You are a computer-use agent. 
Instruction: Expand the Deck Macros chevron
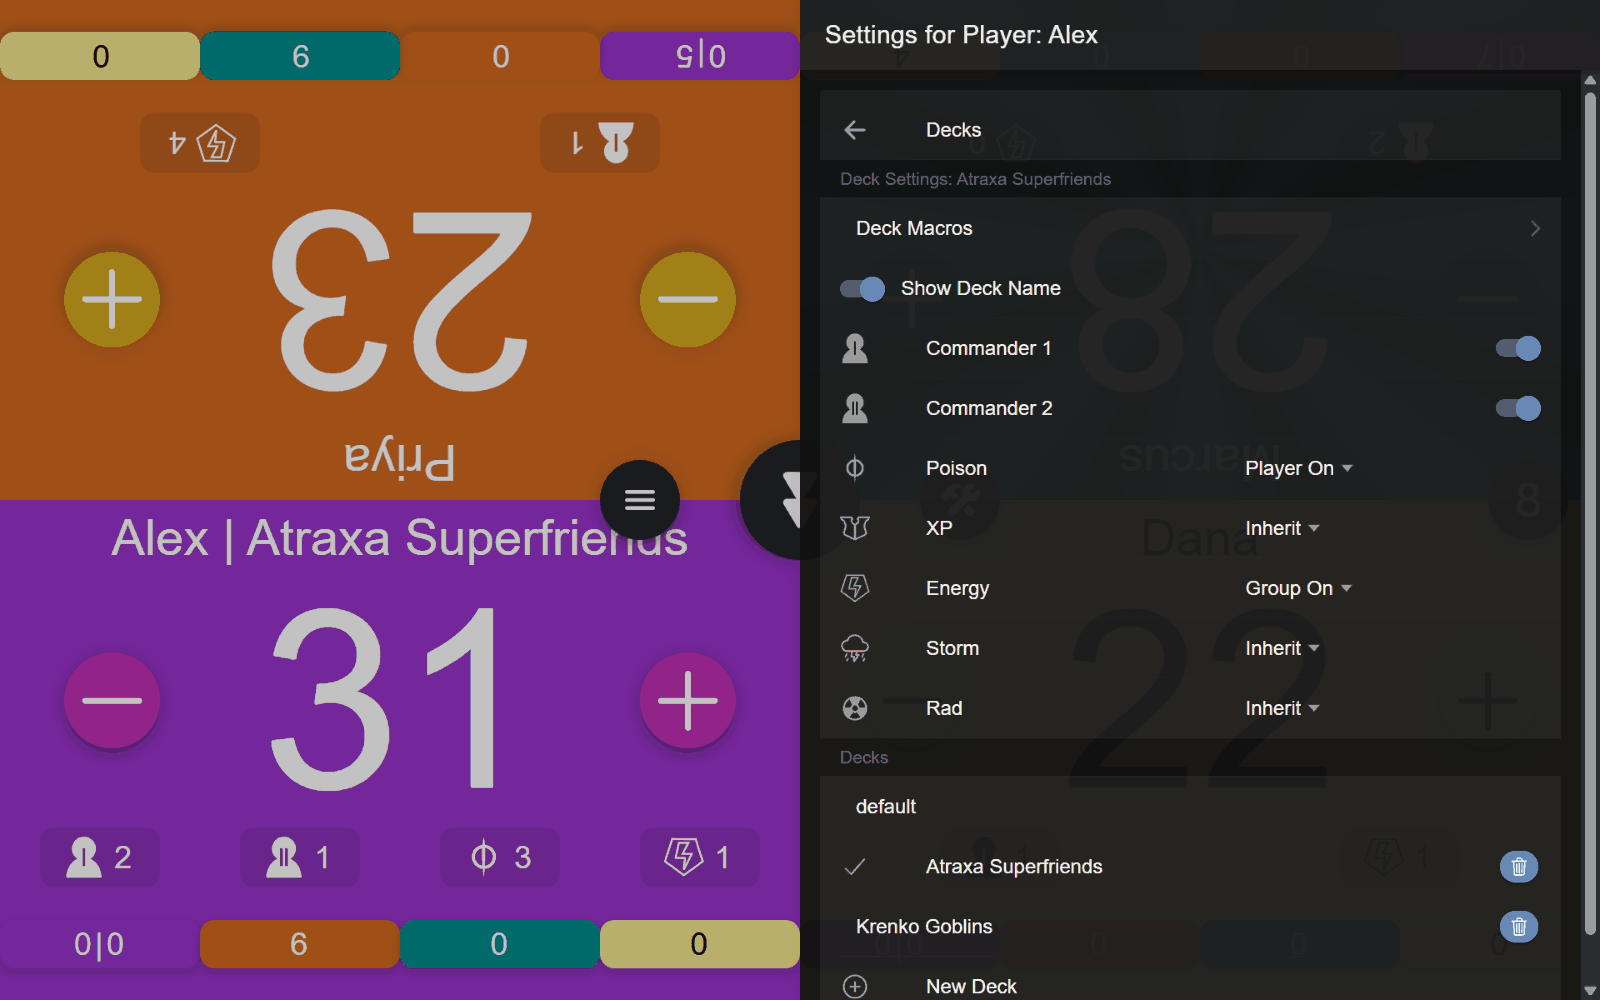[1535, 229]
